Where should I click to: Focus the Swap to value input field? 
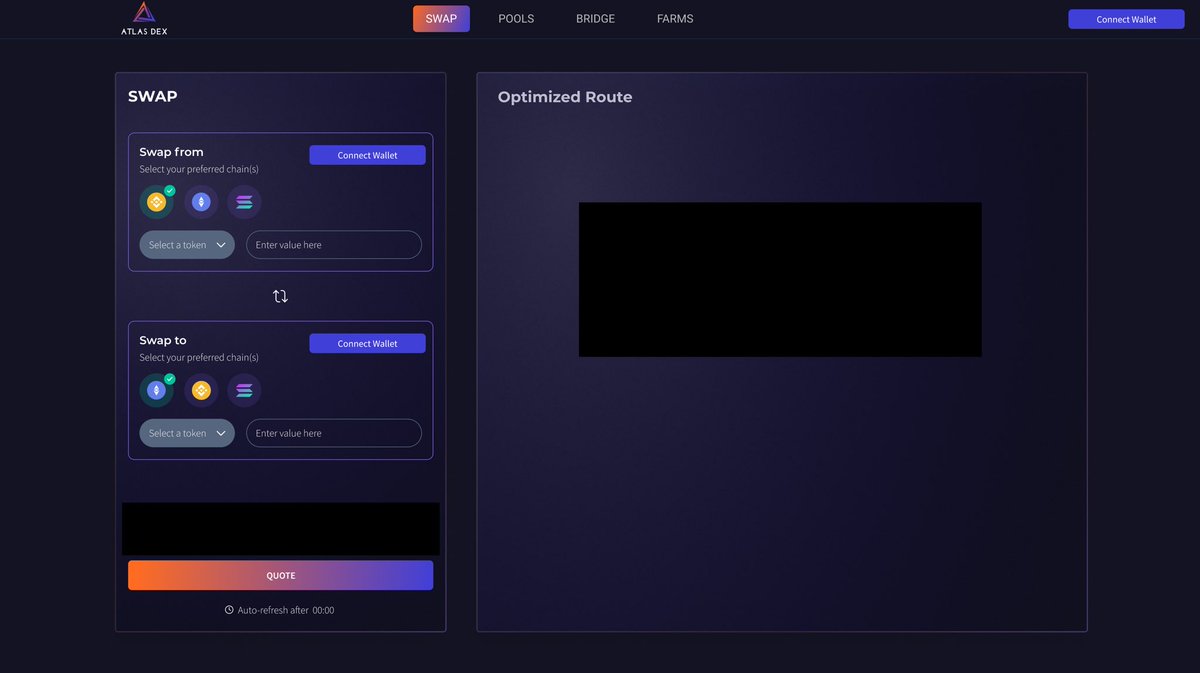coord(334,433)
